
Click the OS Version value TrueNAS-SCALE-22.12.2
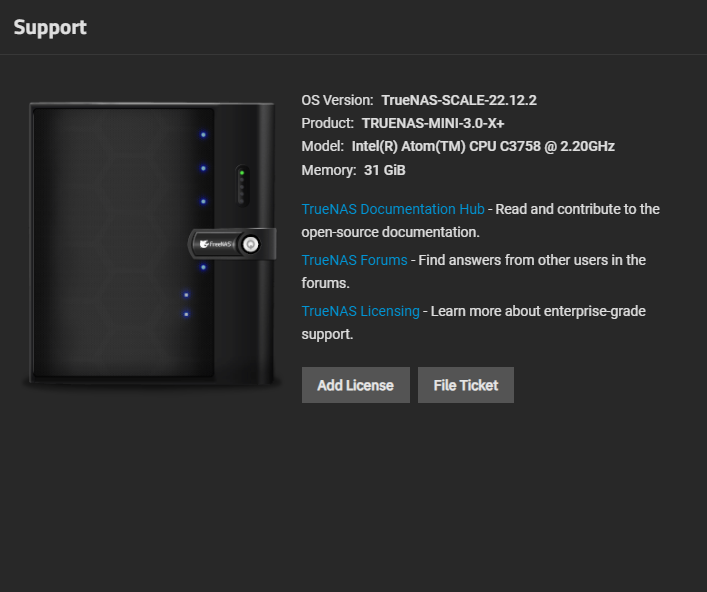click(459, 100)
